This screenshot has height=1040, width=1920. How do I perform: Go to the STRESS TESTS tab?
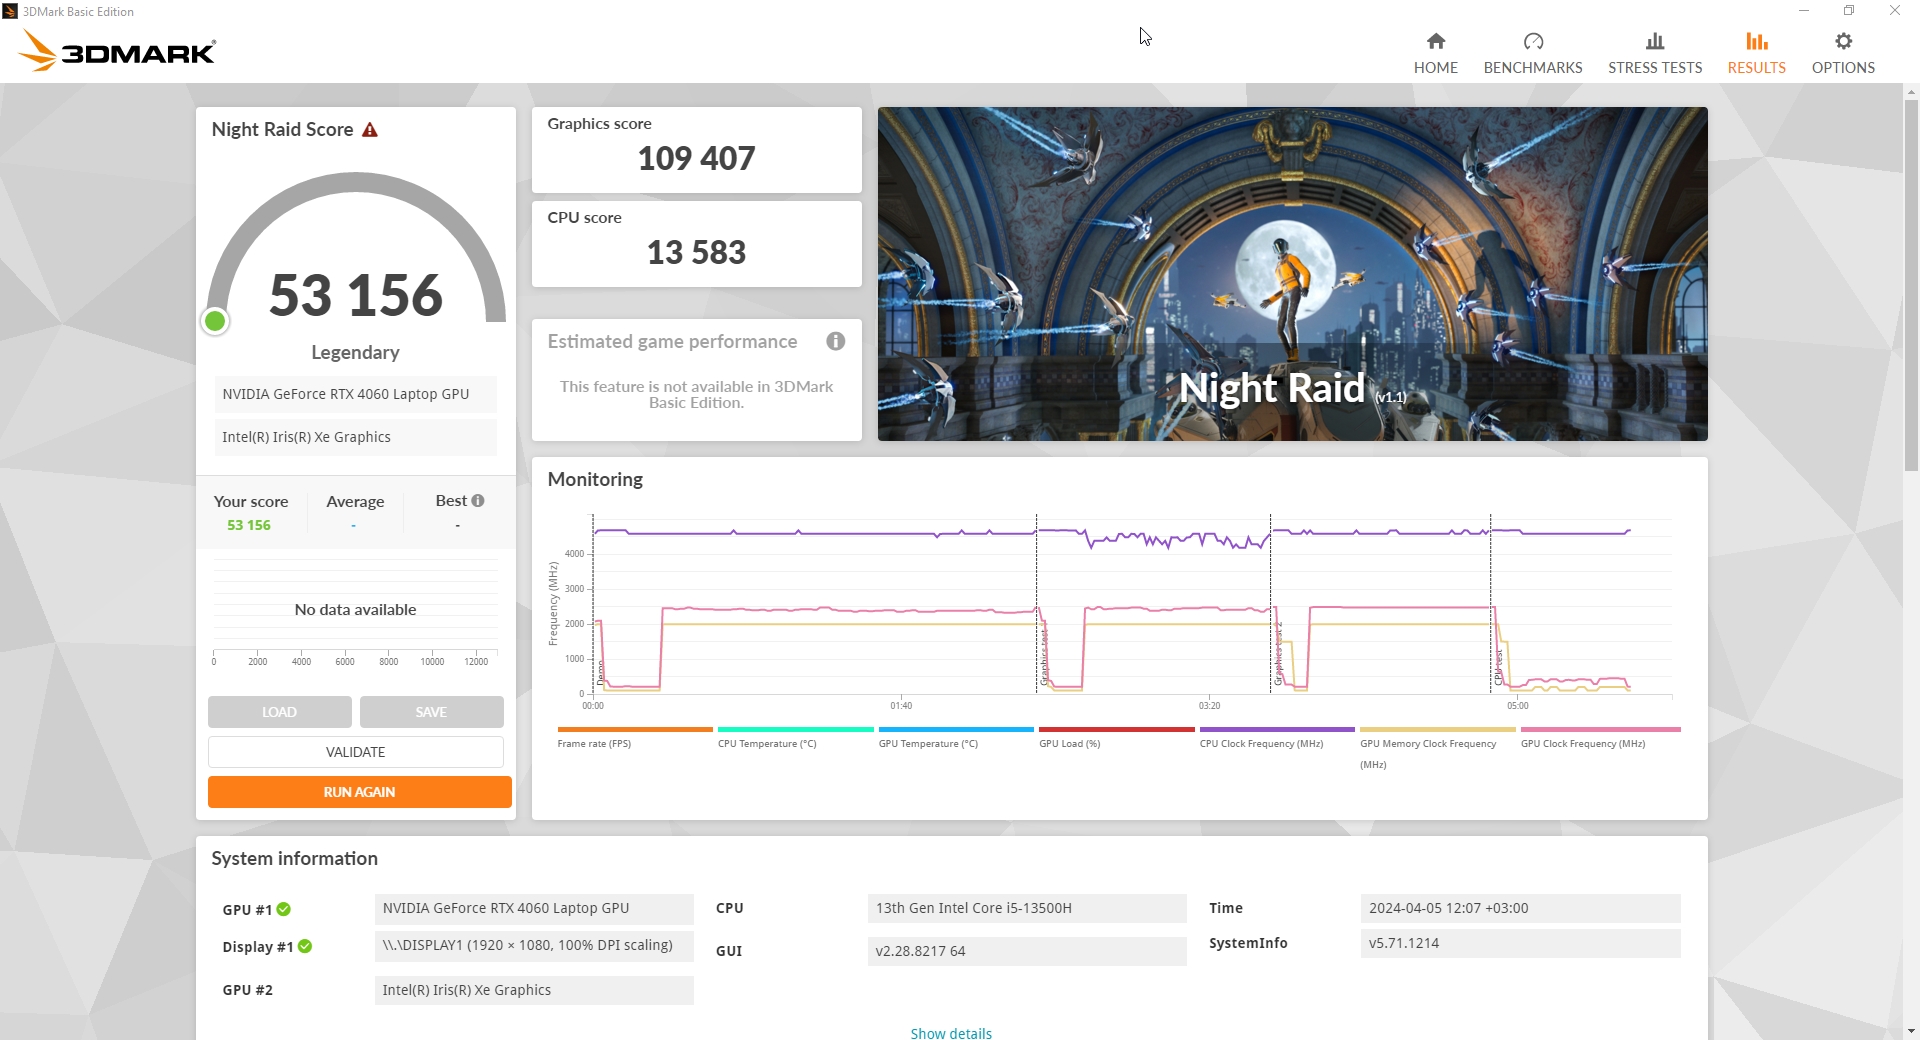pos(1655,53)
